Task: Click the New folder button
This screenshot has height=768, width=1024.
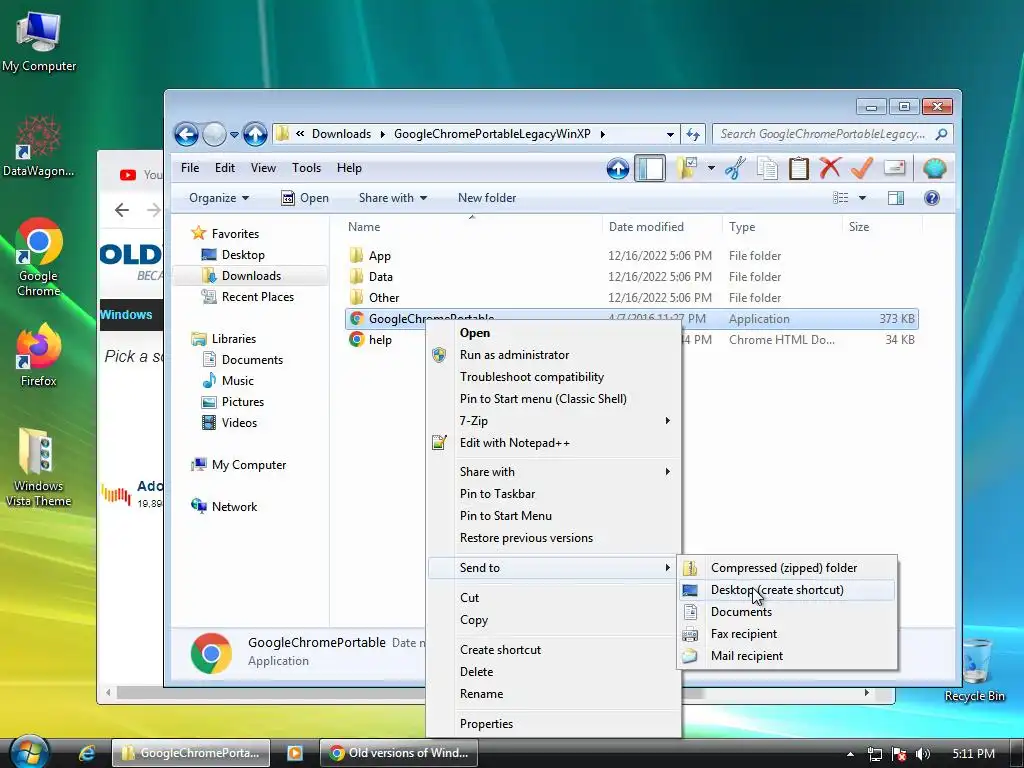Action: click(487, 198)
